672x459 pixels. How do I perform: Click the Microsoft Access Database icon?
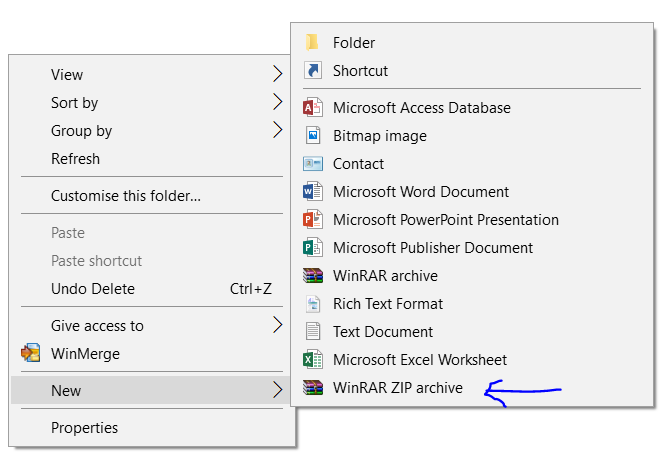[313, 108]
